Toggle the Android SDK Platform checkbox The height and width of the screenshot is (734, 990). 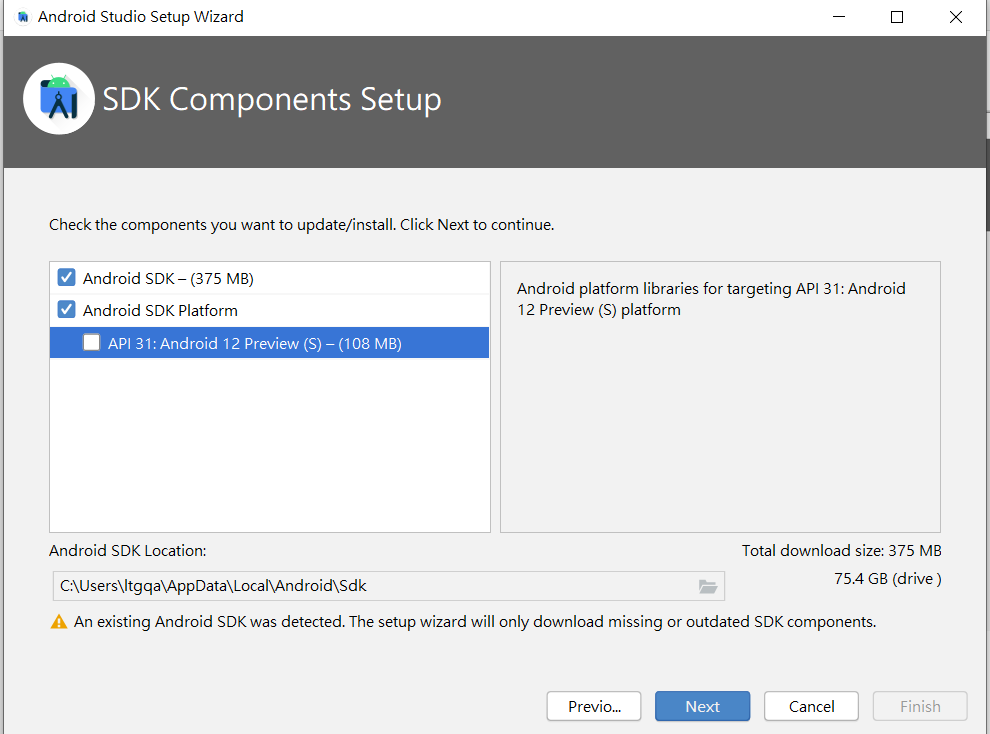[67, 310]
